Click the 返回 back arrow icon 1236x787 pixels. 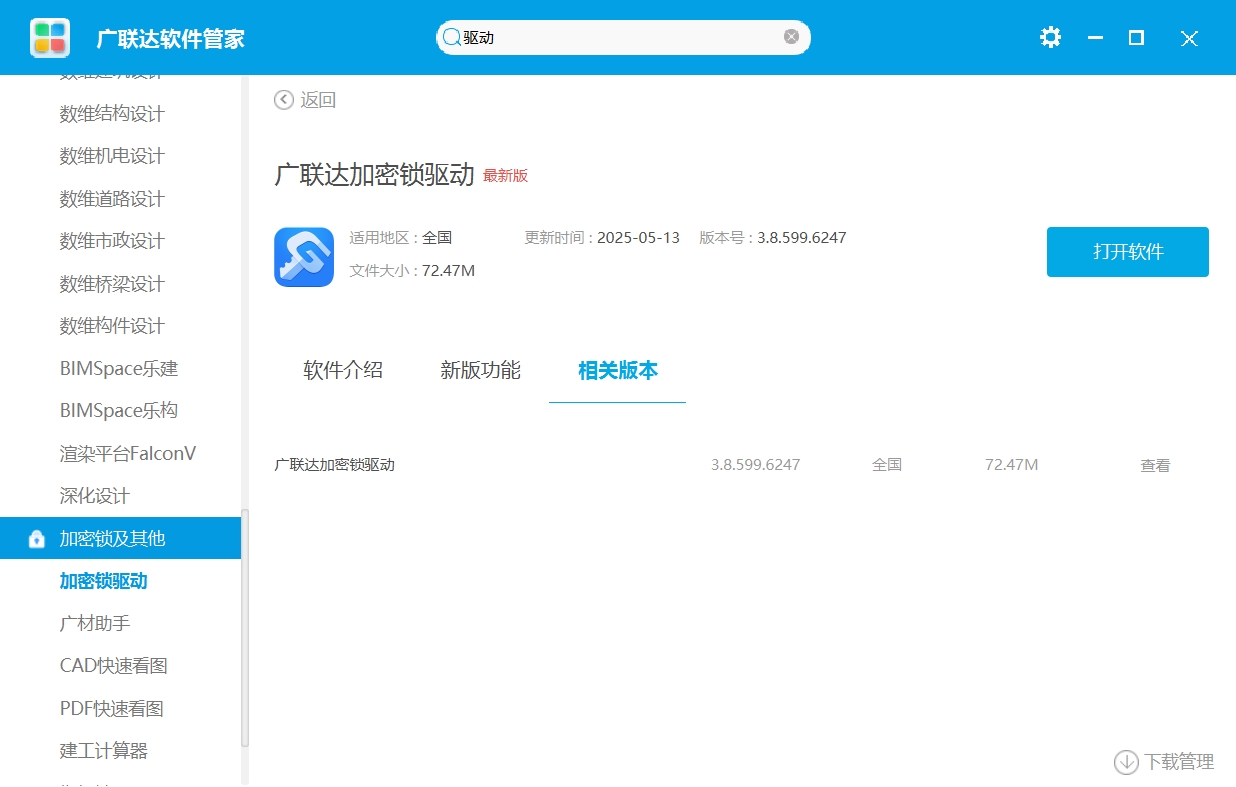[x=284, y=99]
